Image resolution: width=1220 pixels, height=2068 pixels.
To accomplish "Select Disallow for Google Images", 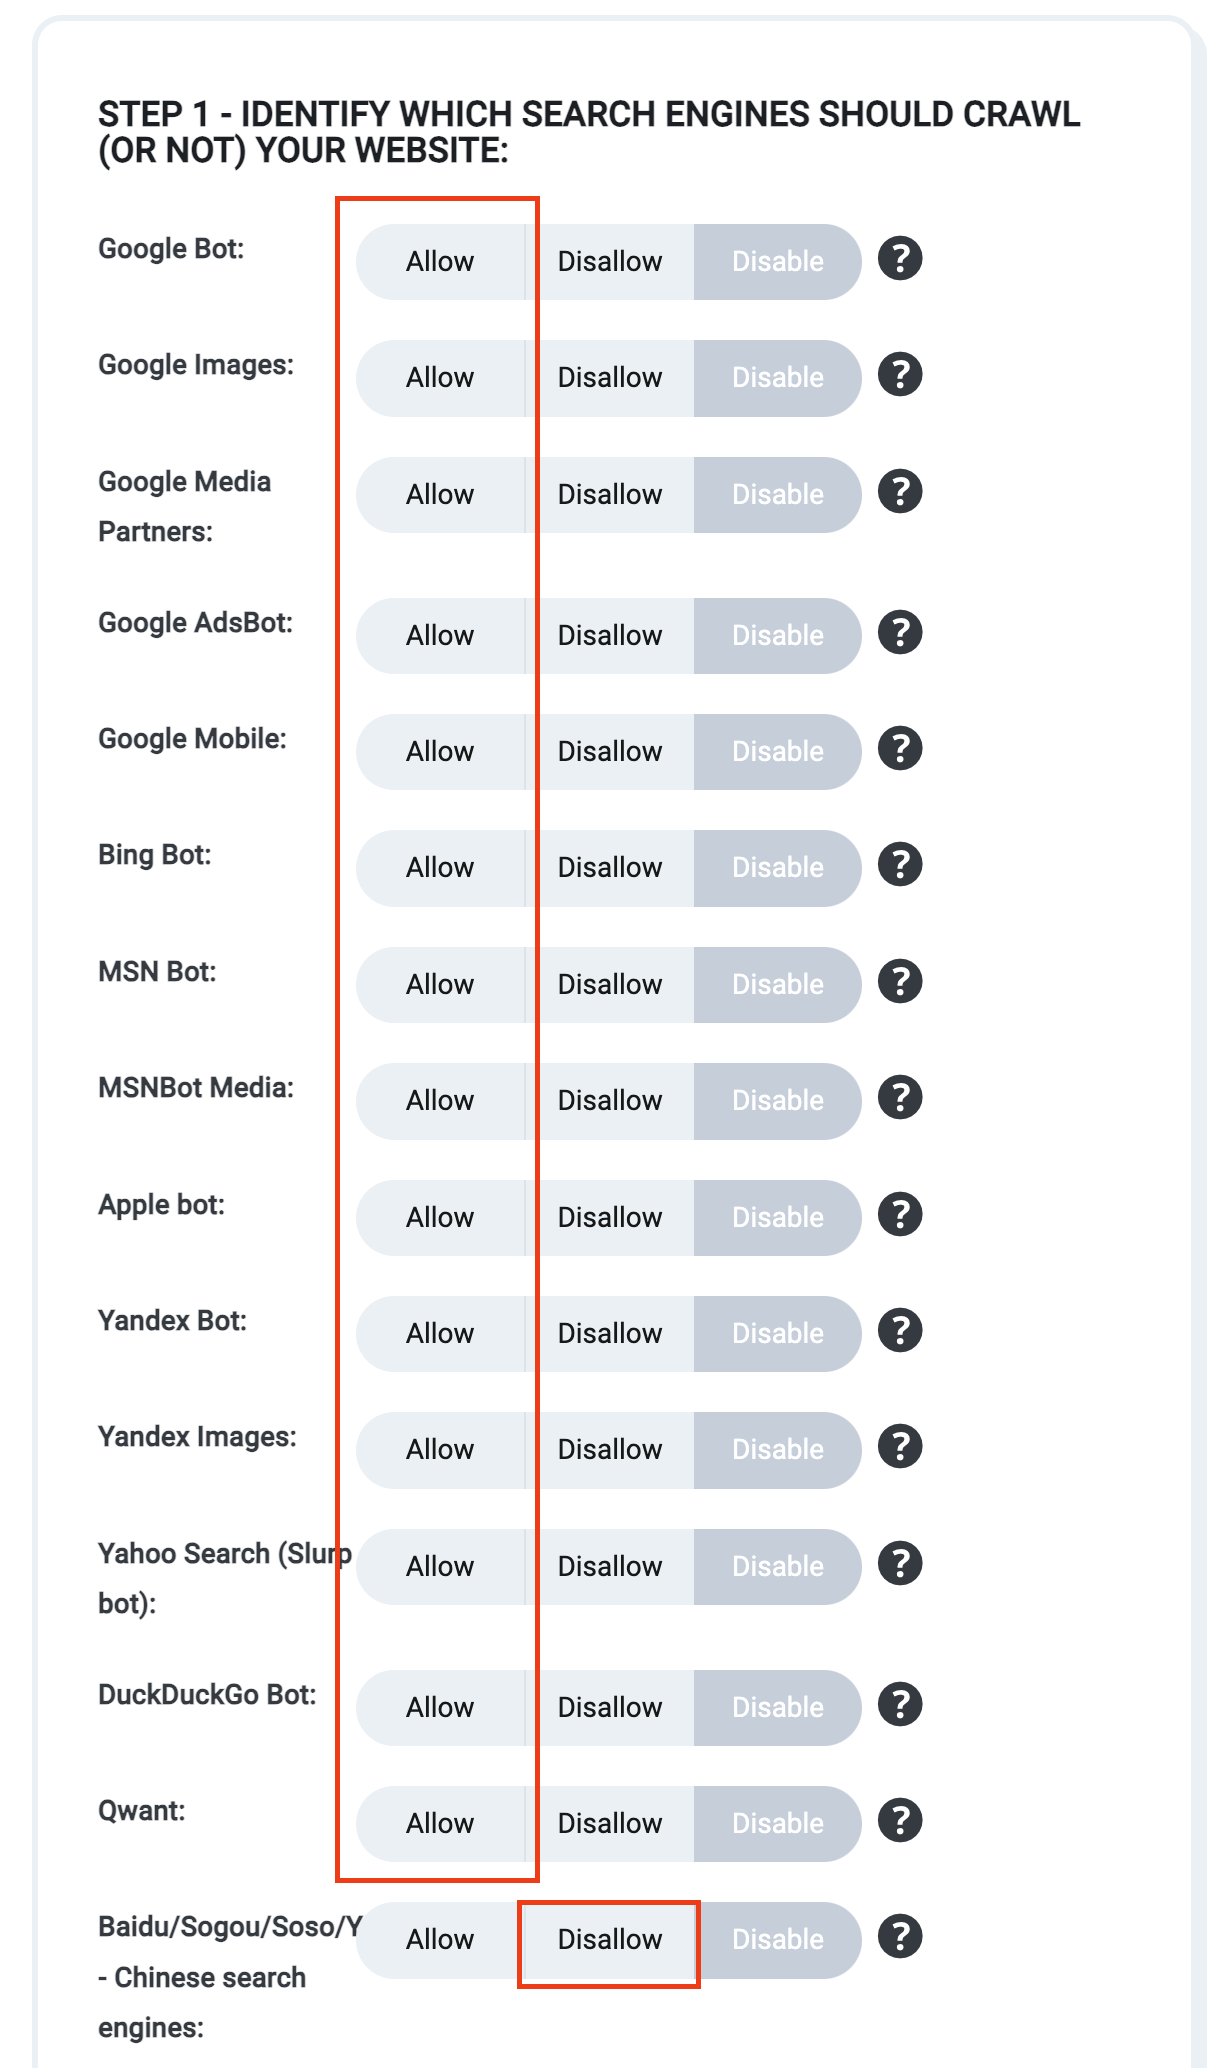I will coord(610,378).
